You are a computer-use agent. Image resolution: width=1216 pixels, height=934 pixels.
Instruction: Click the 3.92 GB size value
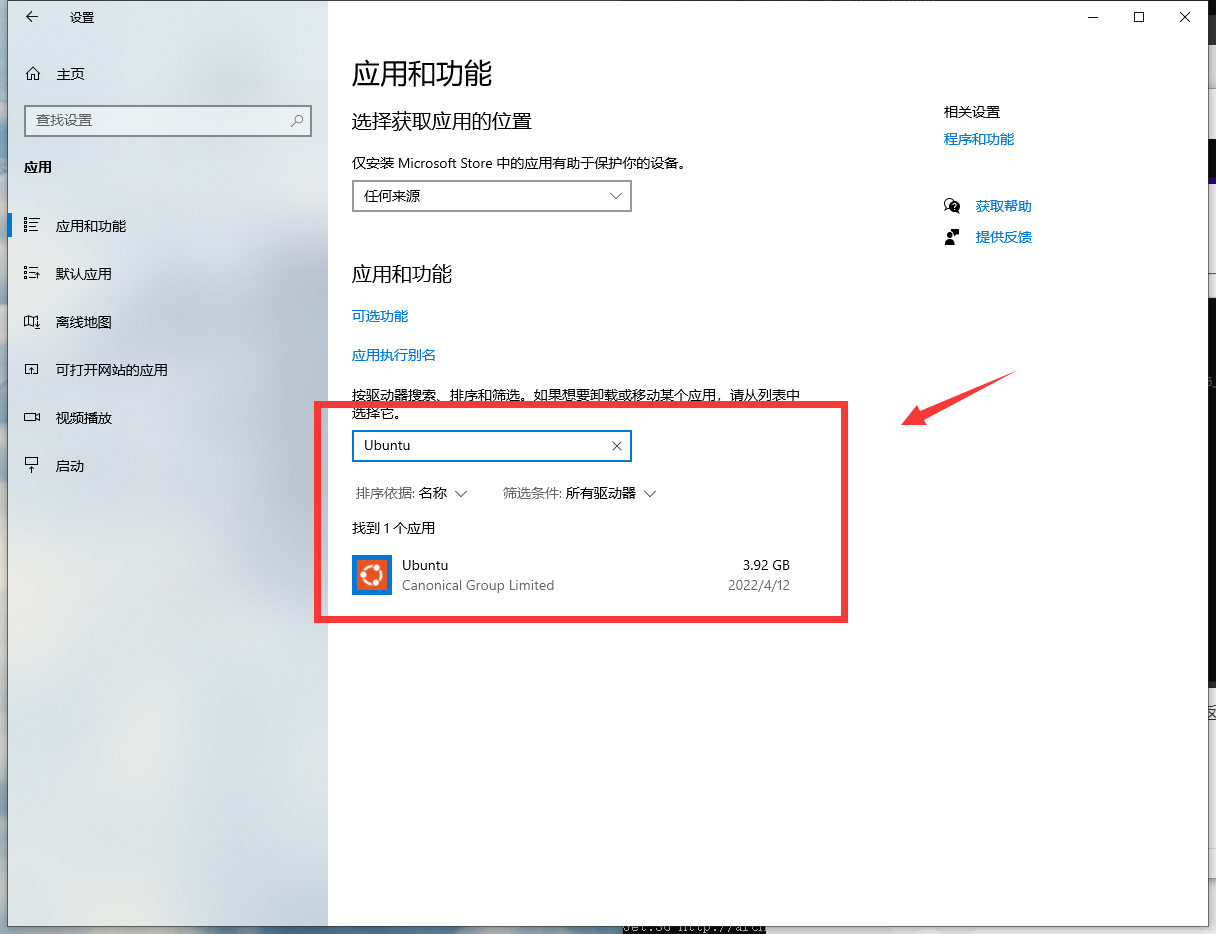(766, 565)
